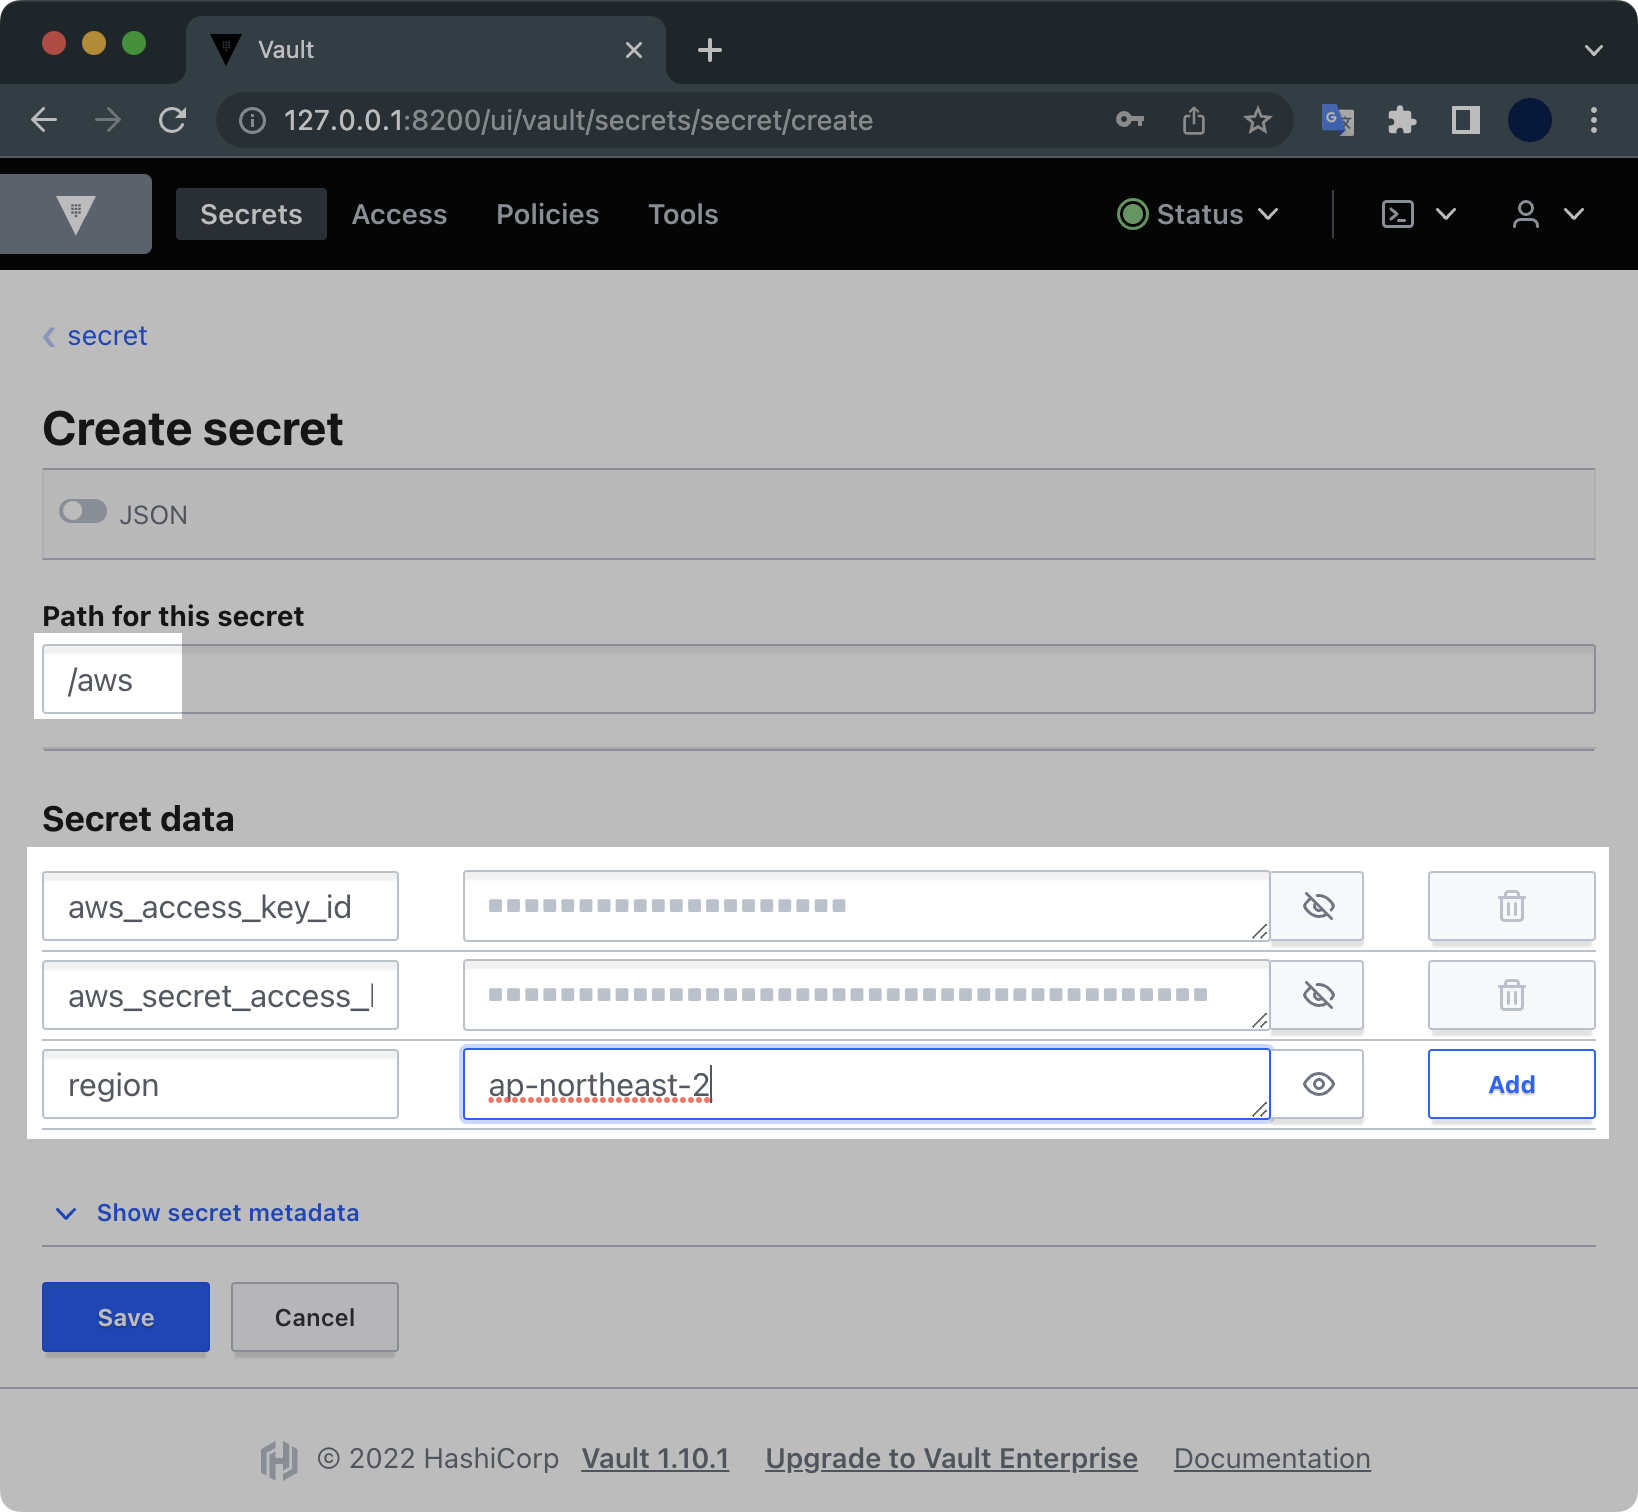Click the Google Translate extension icon
This screenshot has width=1638, height=1512.
[1337, 121]
